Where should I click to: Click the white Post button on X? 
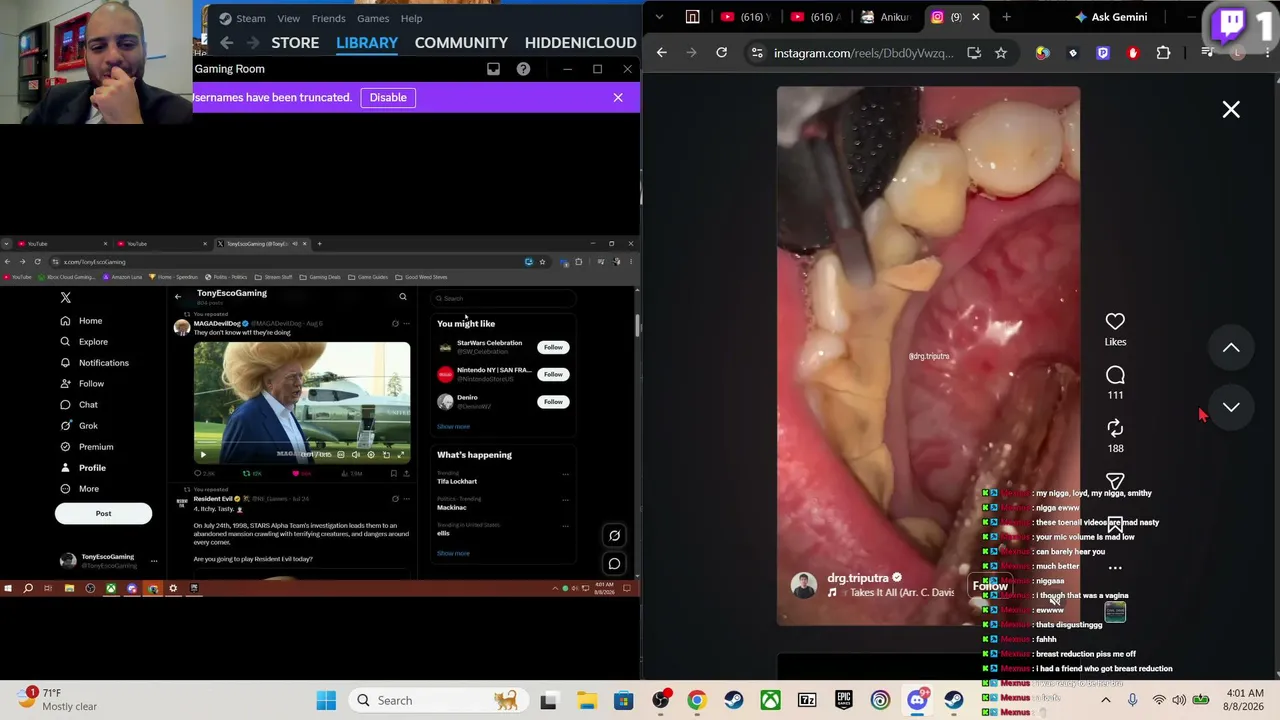click(103, 513)
